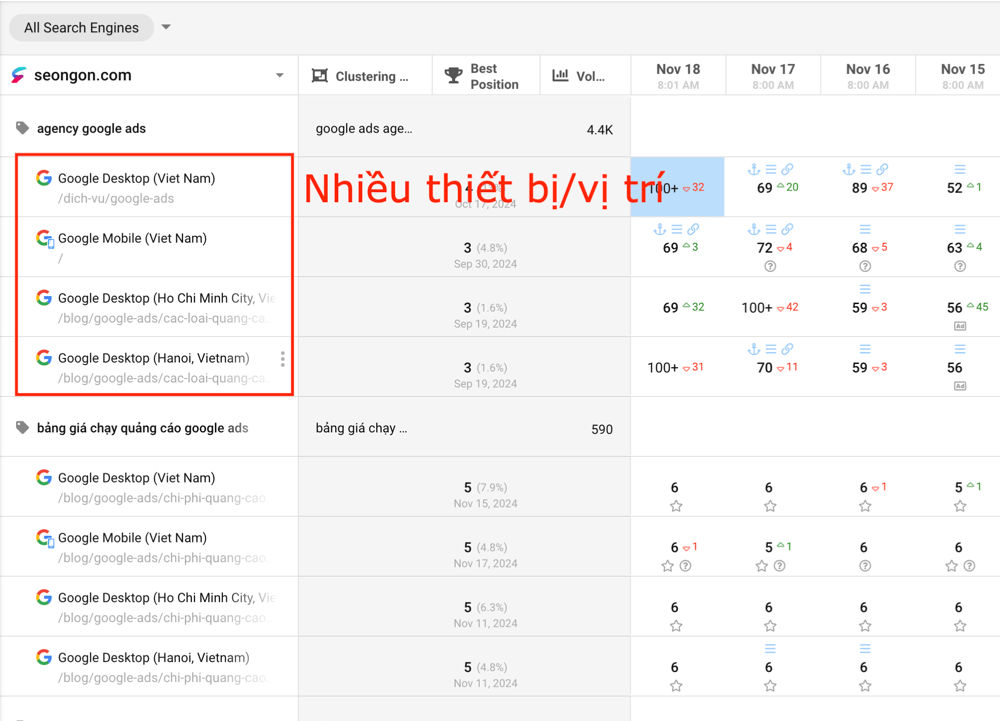Select the Nov 18 date column
The height and width of the screenshot is (721, 1001).
tap(678, 76)
